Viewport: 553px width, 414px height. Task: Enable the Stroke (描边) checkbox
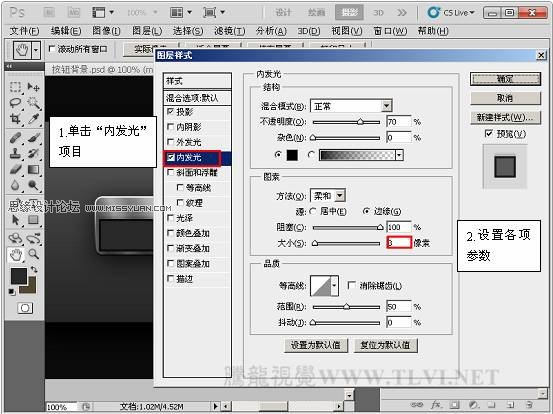170,279
